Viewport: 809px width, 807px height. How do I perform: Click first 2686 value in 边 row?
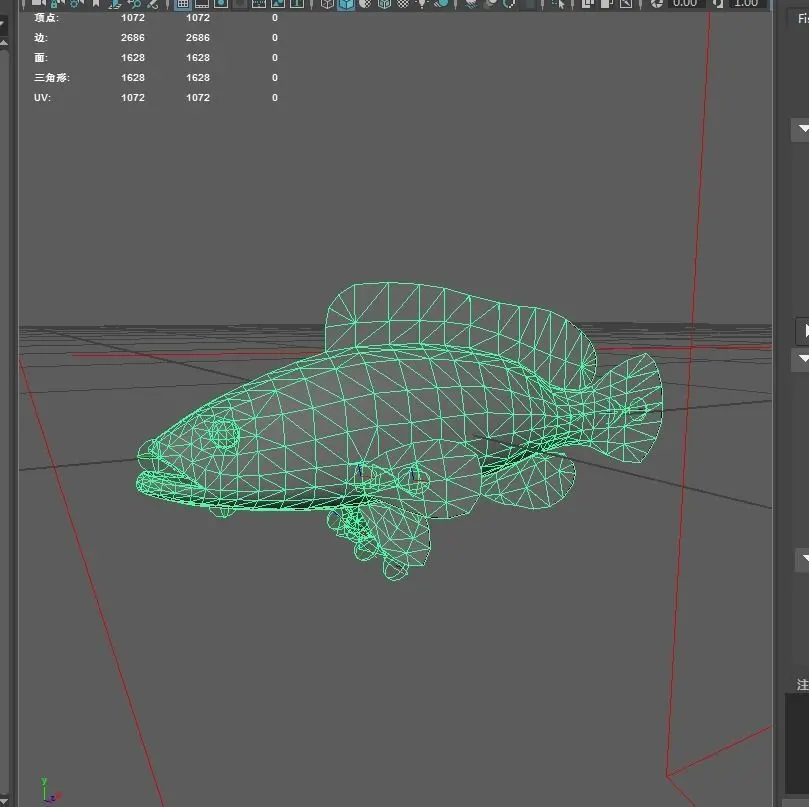(133, 38)
